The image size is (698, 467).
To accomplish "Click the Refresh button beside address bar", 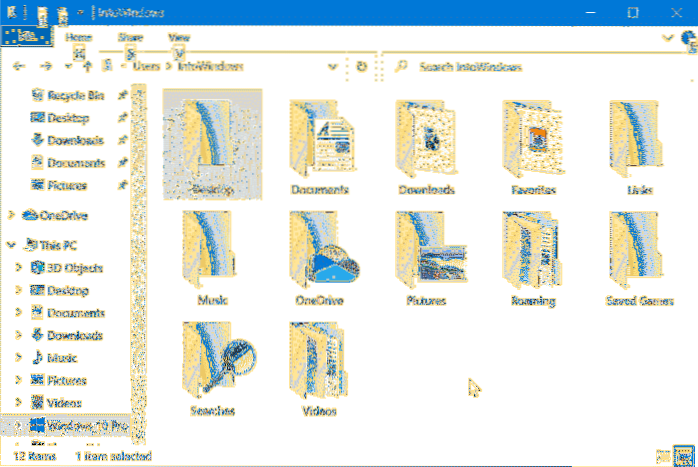I will [x=361, y=66].
